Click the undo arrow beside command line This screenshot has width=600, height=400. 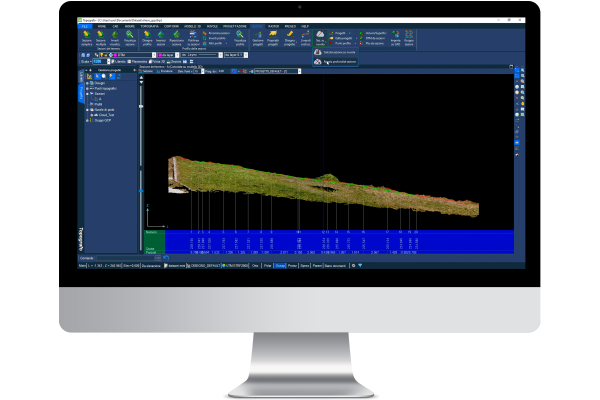point(166,258)
